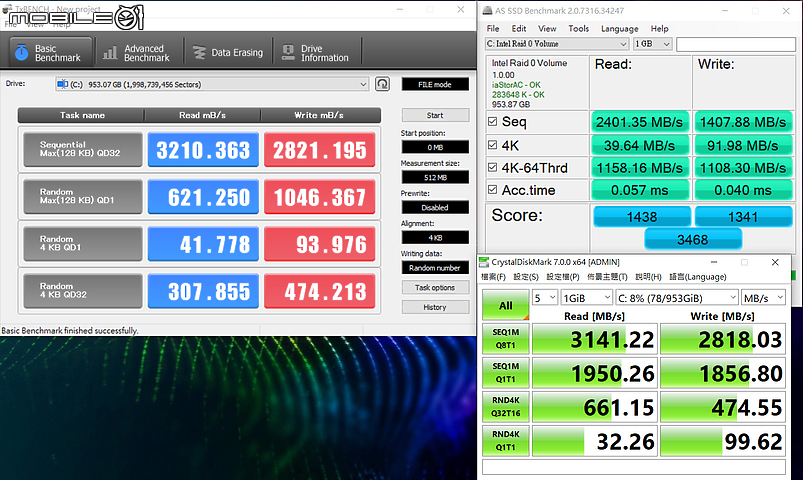
Task: Click the AS SSD read score 1438
Action: click(642, 217)
